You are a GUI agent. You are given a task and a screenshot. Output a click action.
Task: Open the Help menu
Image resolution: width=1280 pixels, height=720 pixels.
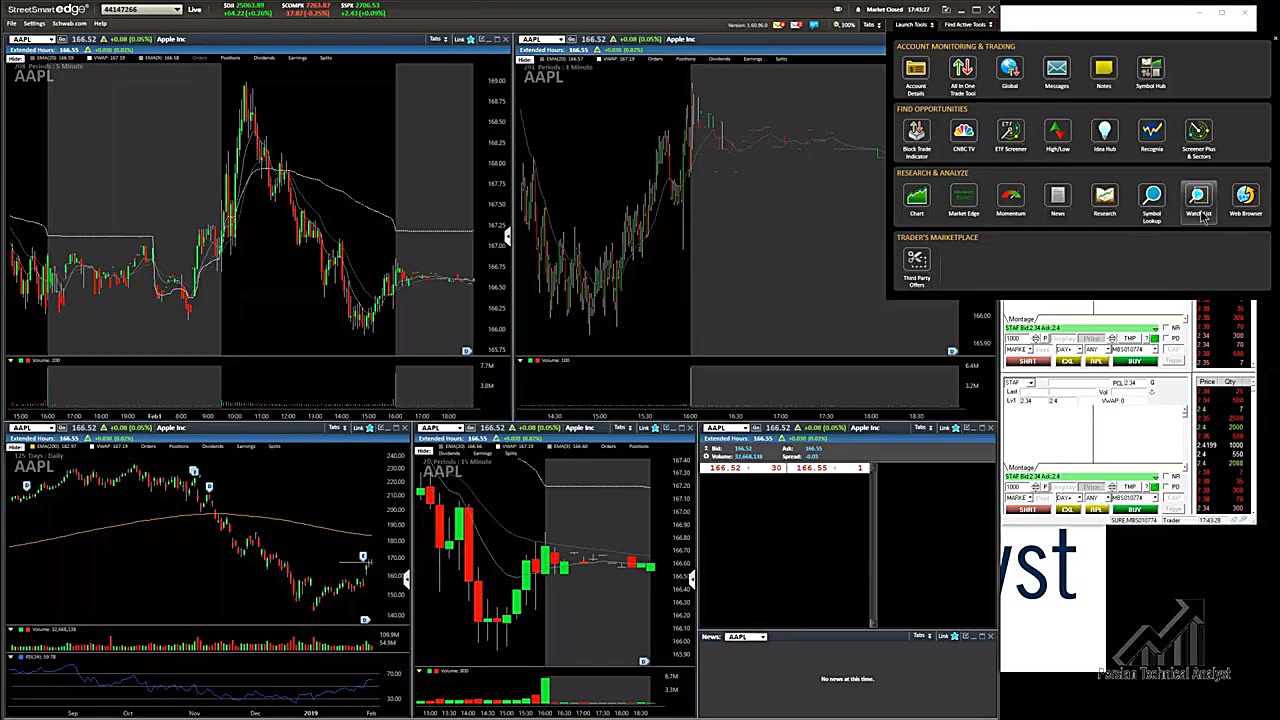coord(100,24)
